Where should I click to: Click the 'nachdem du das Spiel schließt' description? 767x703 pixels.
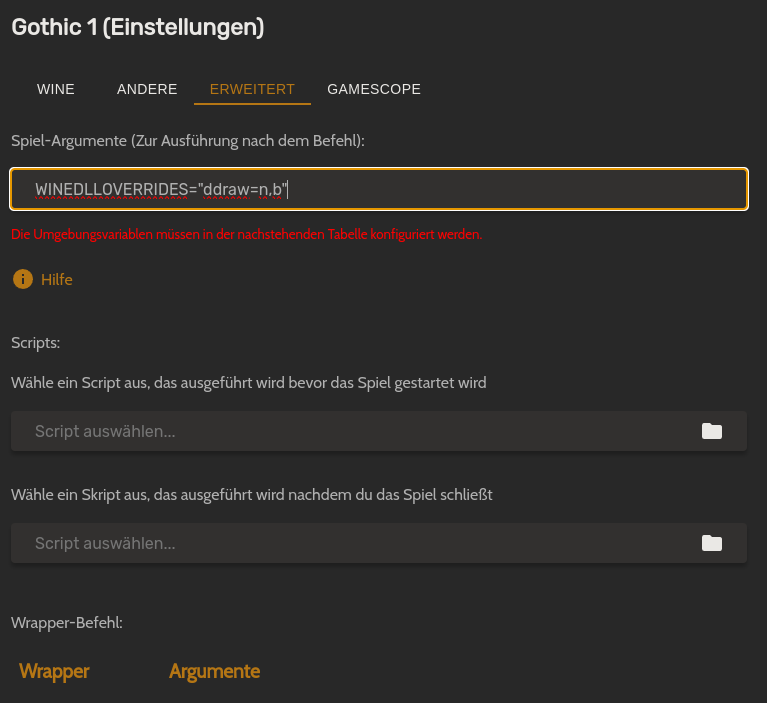[x=252, y=495]
